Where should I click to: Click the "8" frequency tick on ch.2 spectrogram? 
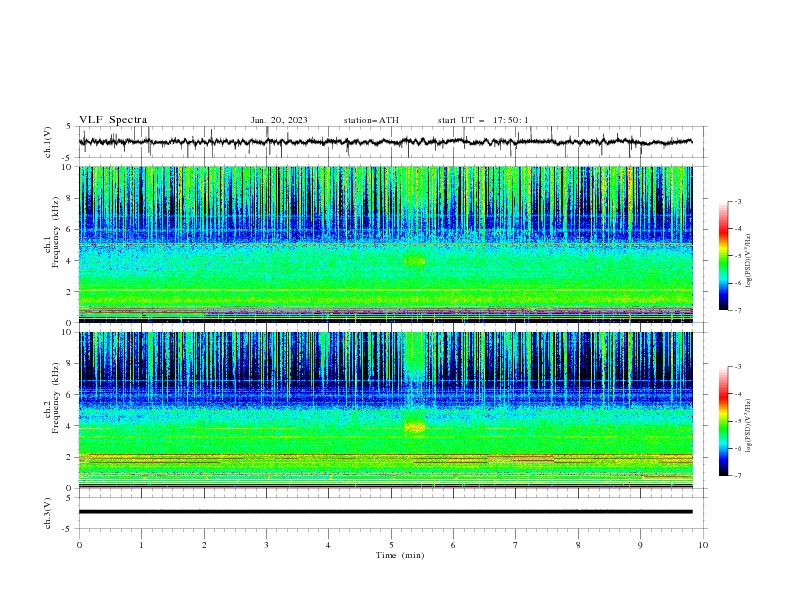pos(70,364)
